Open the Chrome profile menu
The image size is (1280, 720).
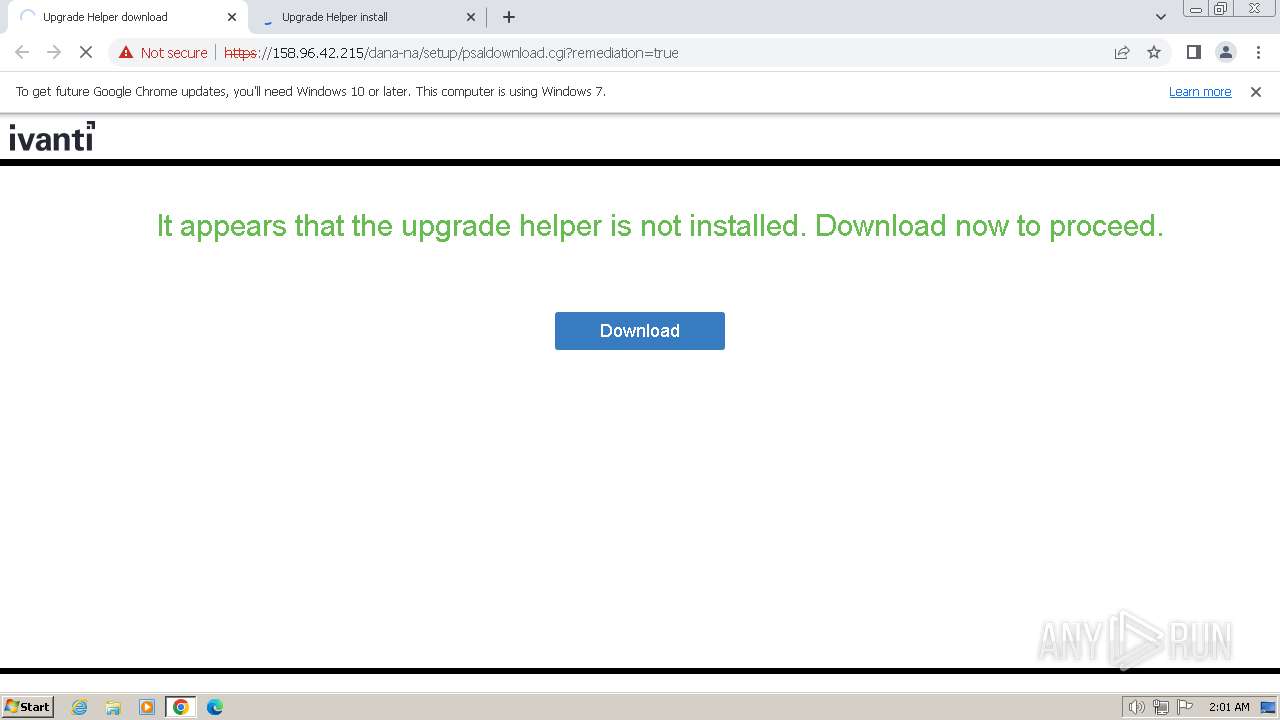1226,53
